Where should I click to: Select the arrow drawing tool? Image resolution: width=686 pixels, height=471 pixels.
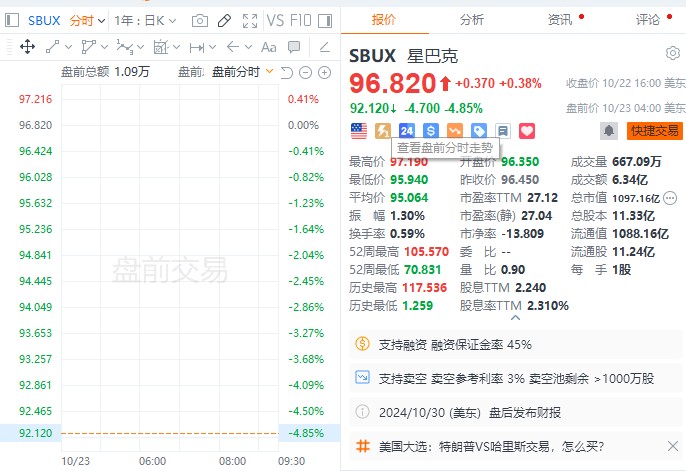(233, 46)
